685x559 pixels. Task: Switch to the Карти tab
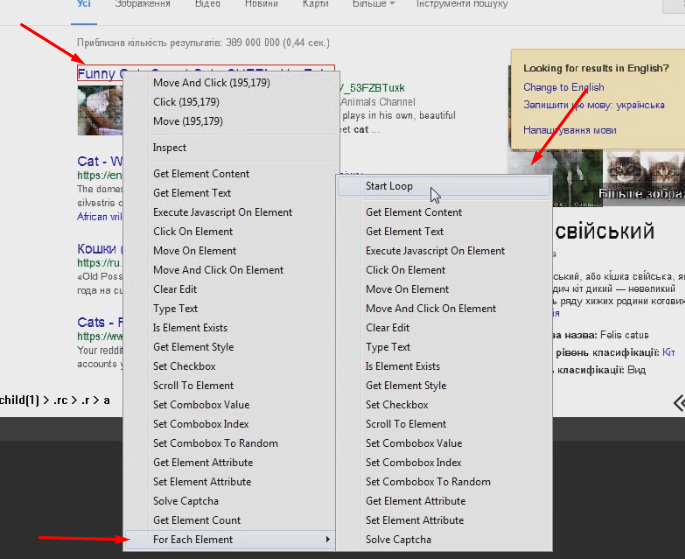pos(315,5)
